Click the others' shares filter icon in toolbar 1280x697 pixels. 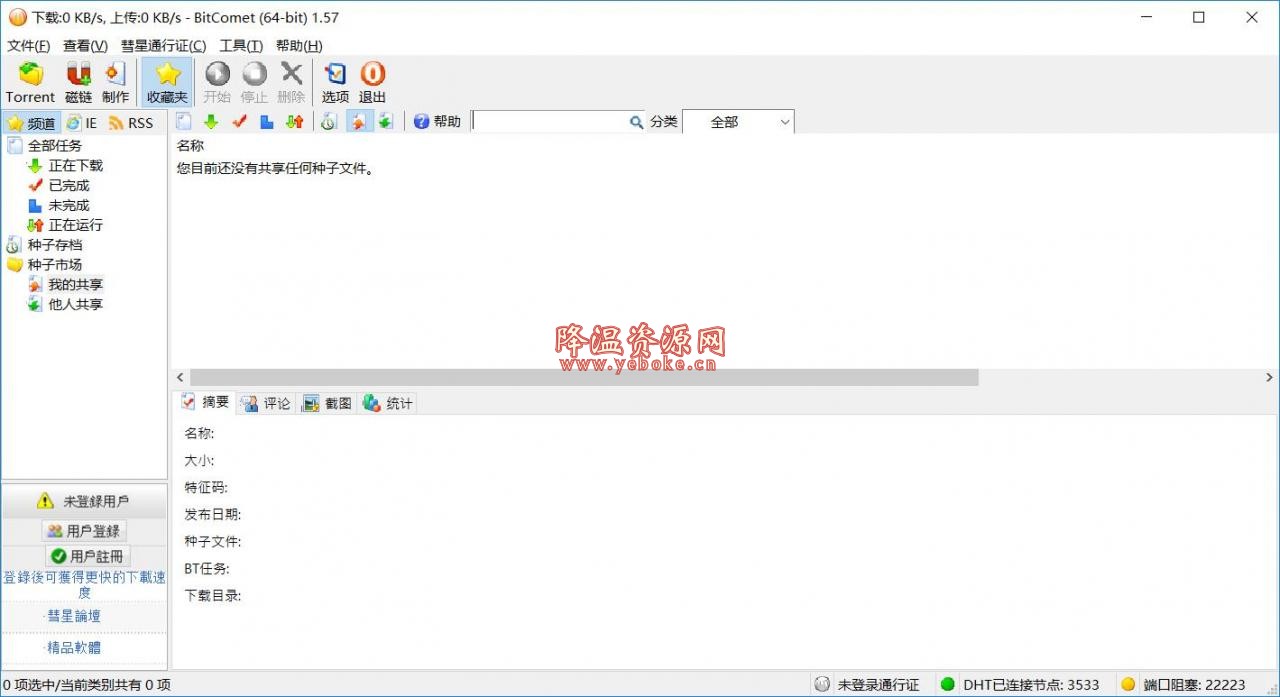tap(385, 122)
